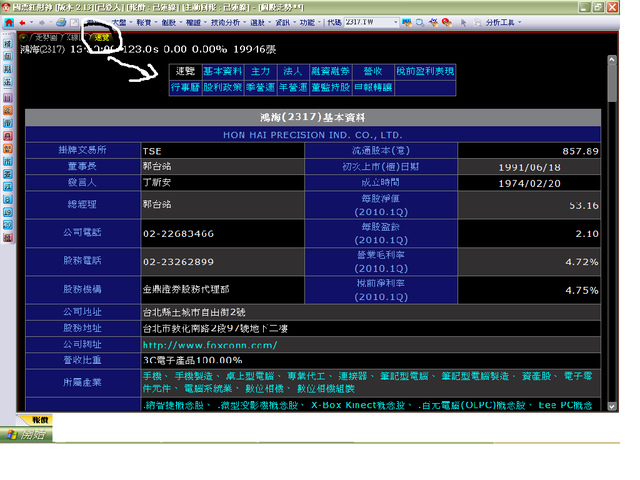Click the mouse pointer tool icon
Image resolution: width=640 pixels, height=480 pixels.
463,23
